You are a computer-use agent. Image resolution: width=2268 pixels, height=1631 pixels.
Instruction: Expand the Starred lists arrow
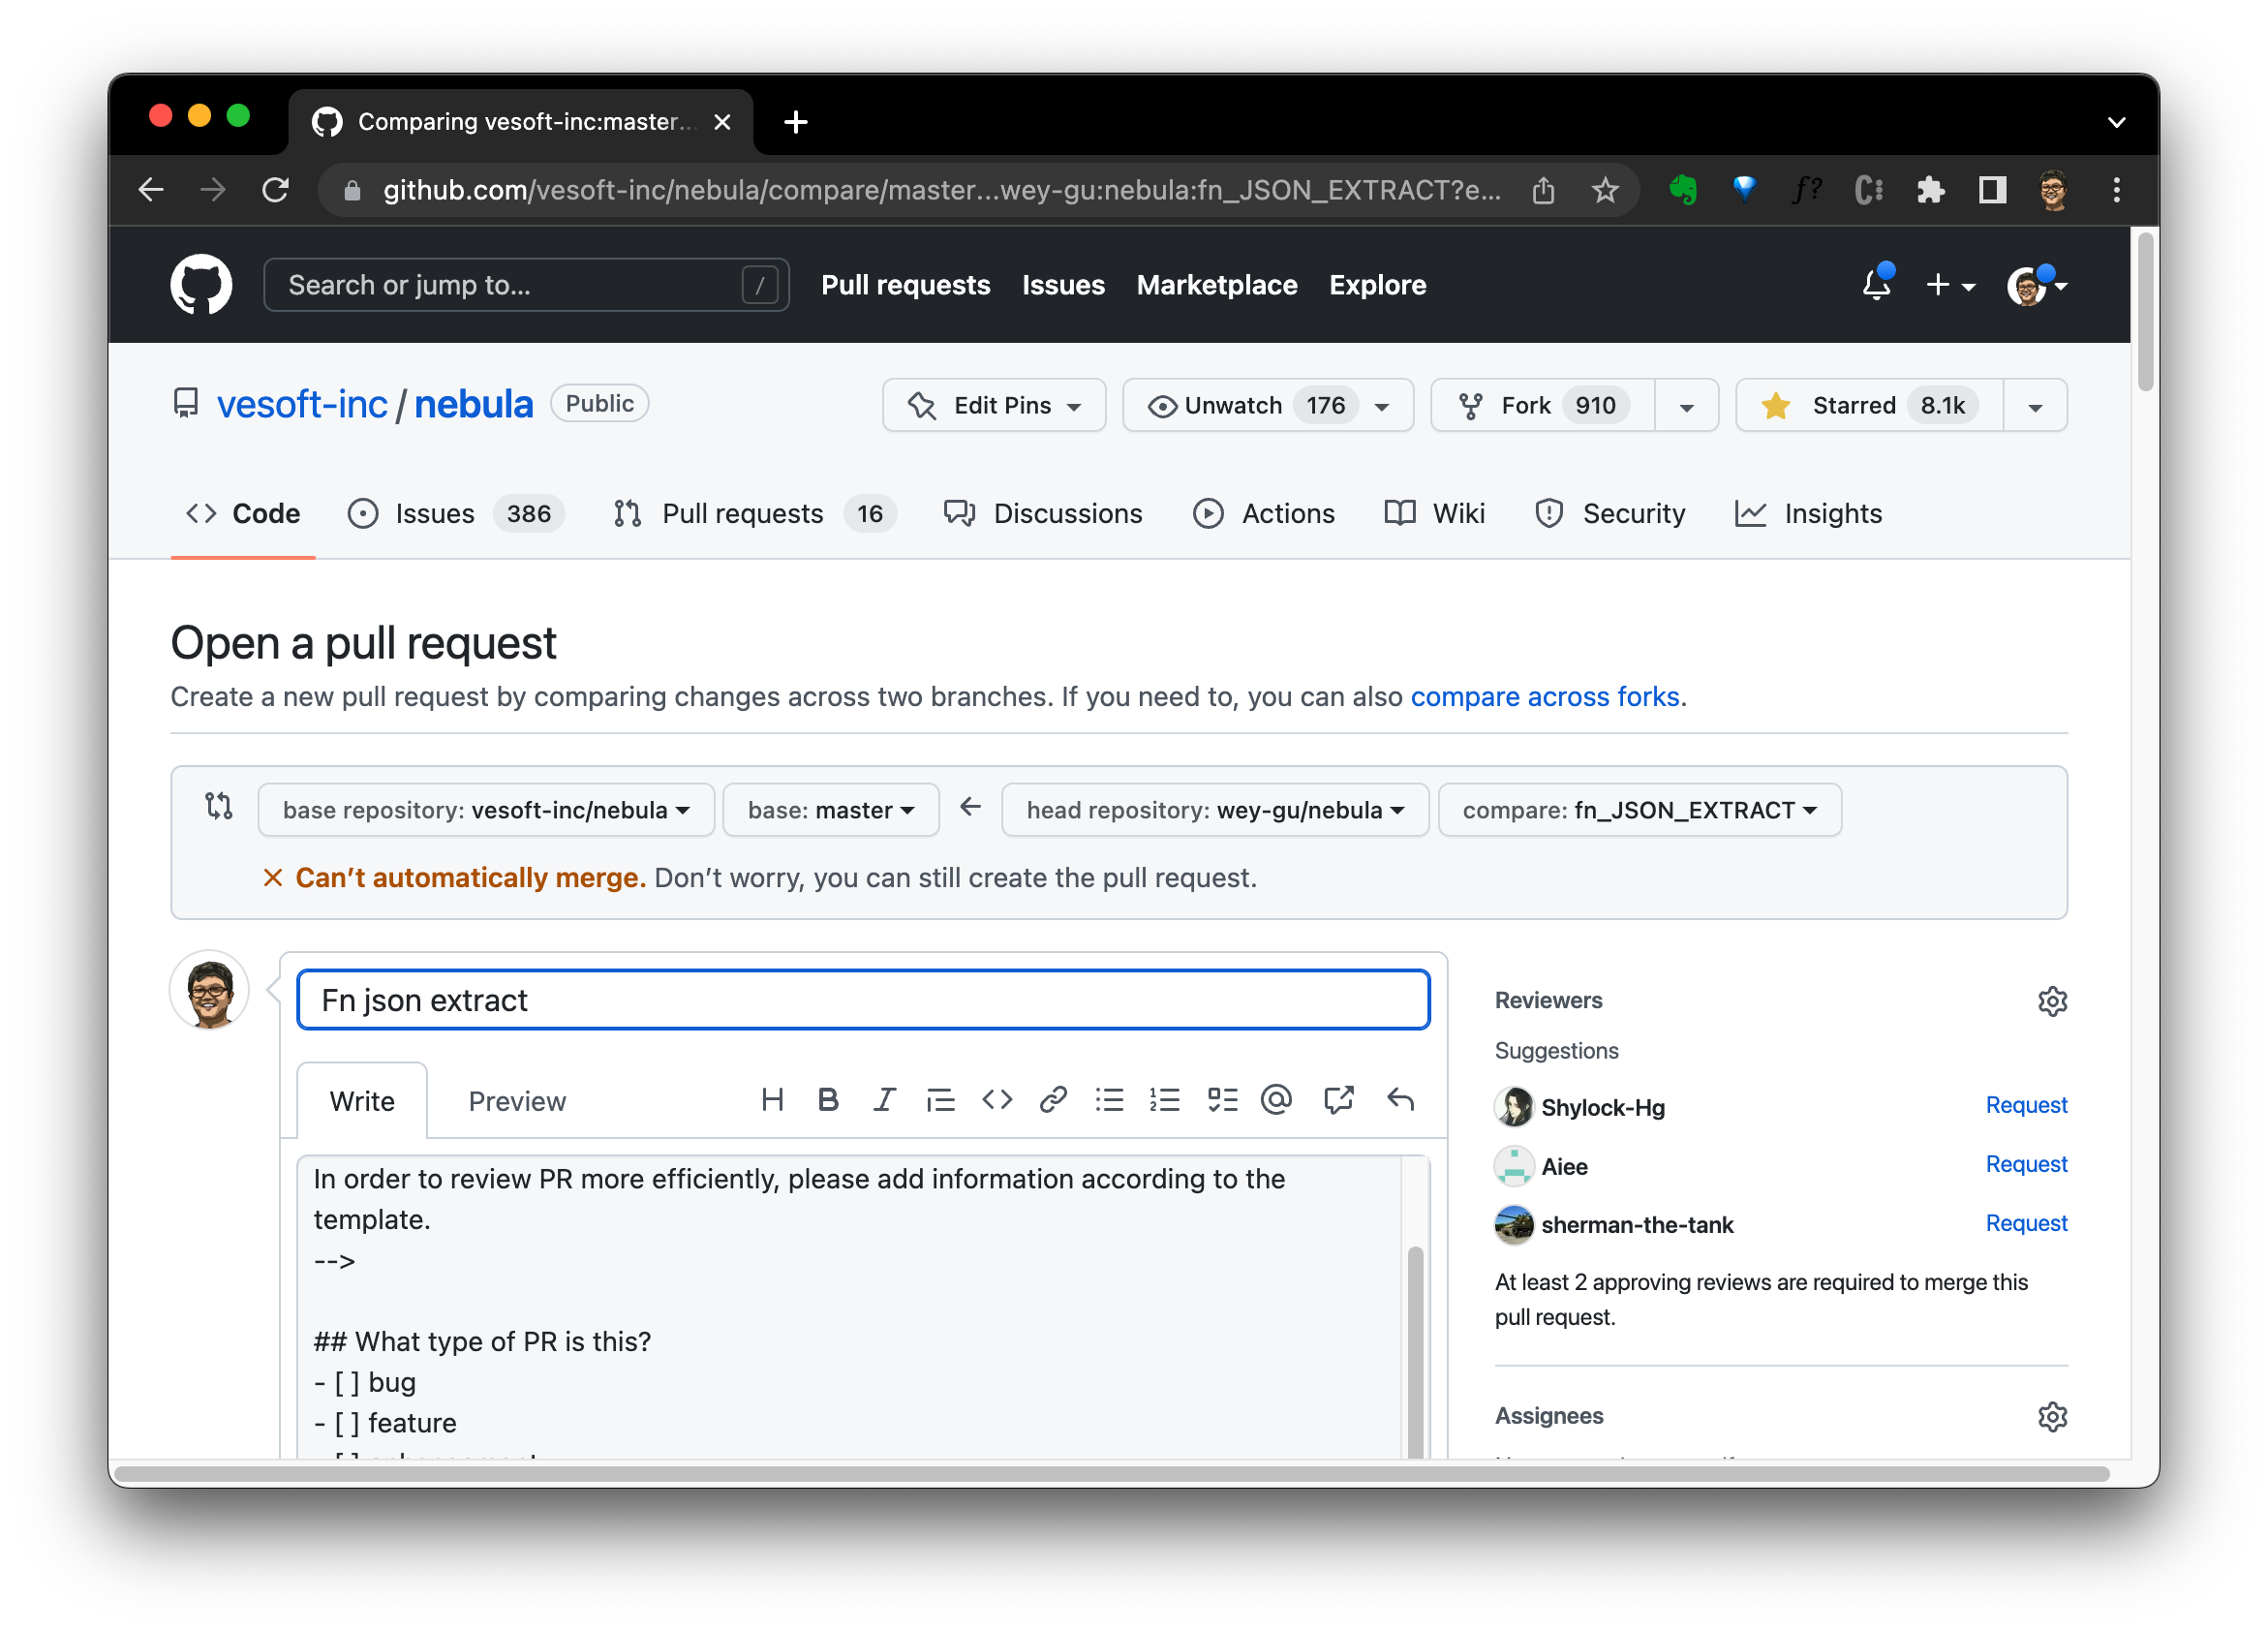[2034, 406]
